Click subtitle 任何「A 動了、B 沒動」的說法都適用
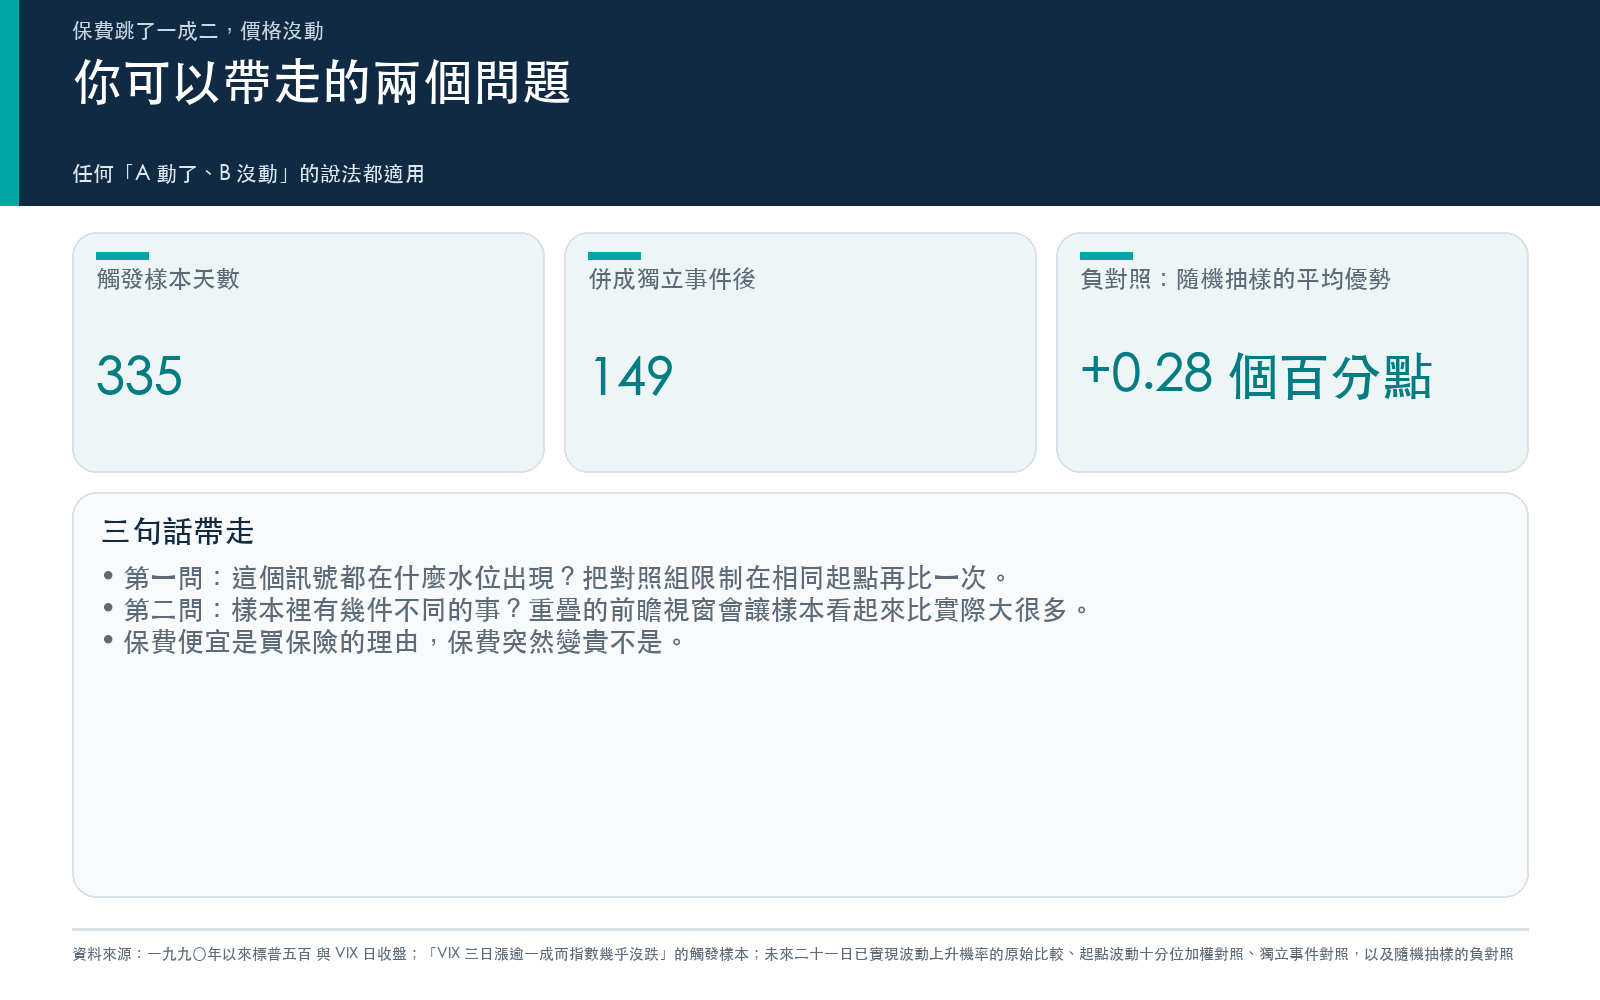 (x=248, y=174)
